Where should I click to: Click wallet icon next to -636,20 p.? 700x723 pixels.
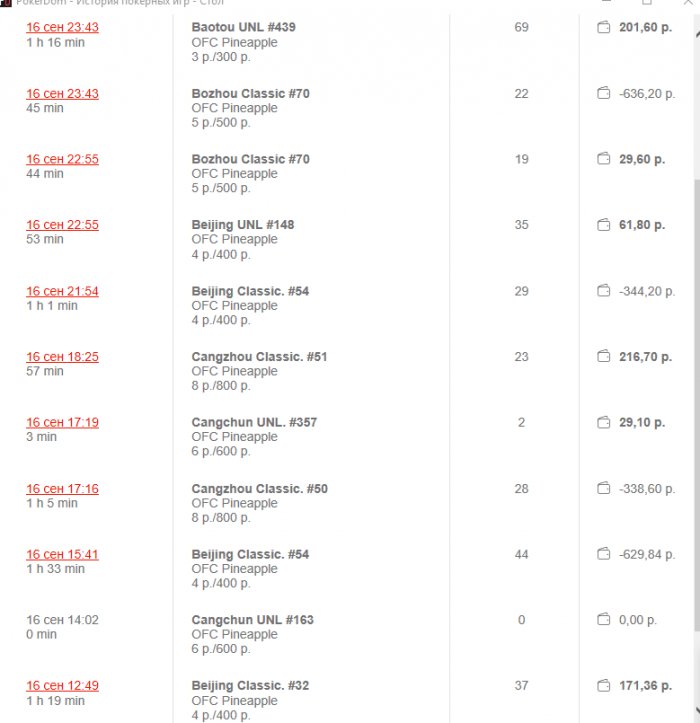(603, 93)
